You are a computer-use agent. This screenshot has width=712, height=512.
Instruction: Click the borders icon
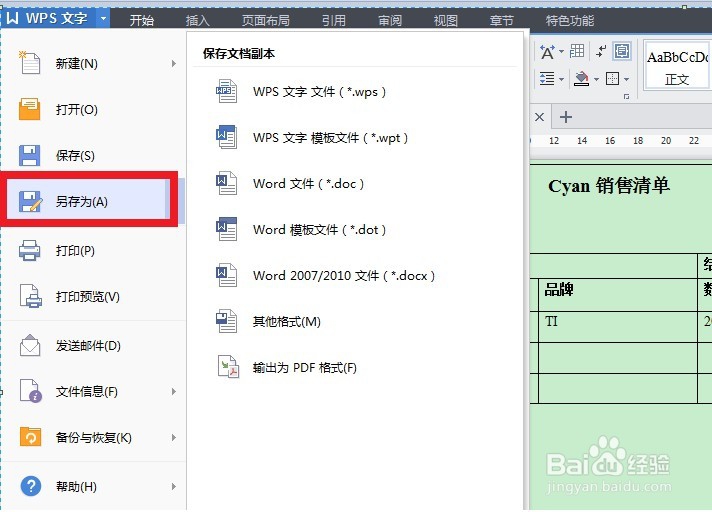612,79
